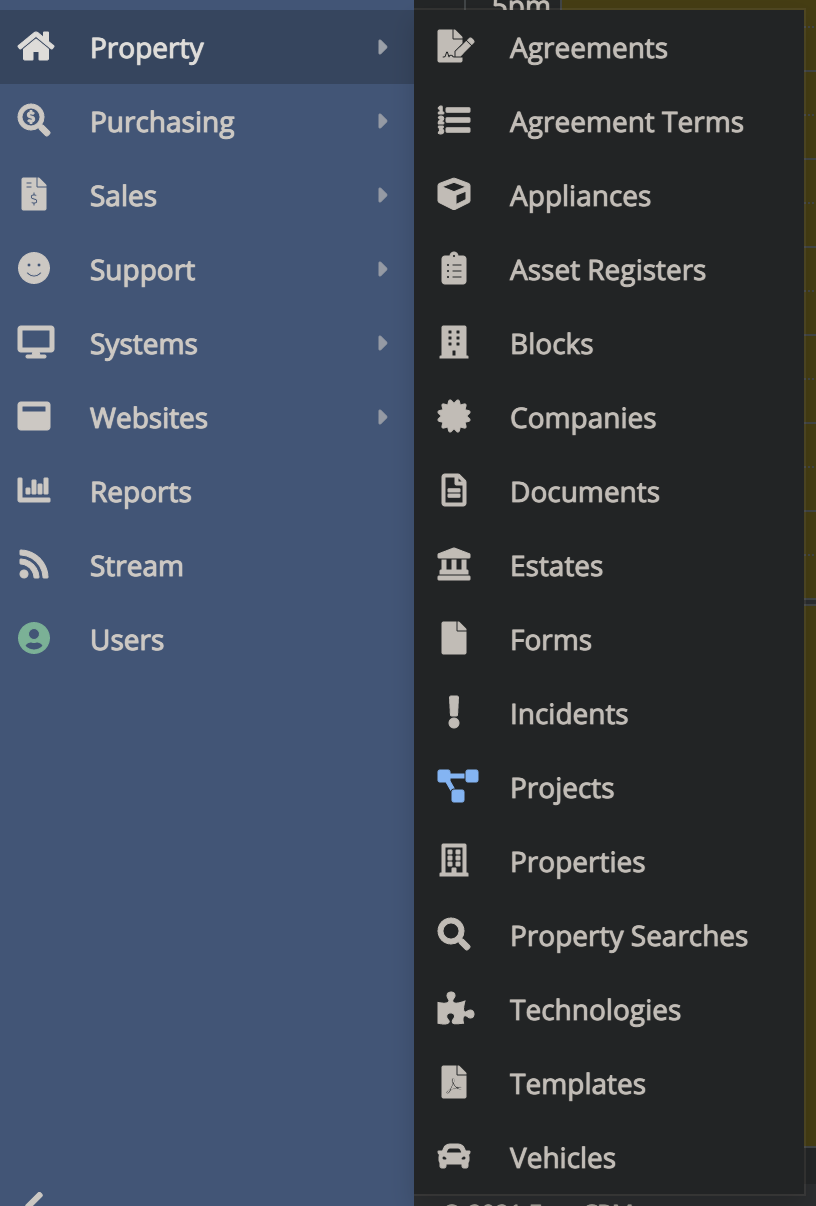Click the Projects diagram icon
This screenshot has height=1206, width=816.
tap(457, 787)
